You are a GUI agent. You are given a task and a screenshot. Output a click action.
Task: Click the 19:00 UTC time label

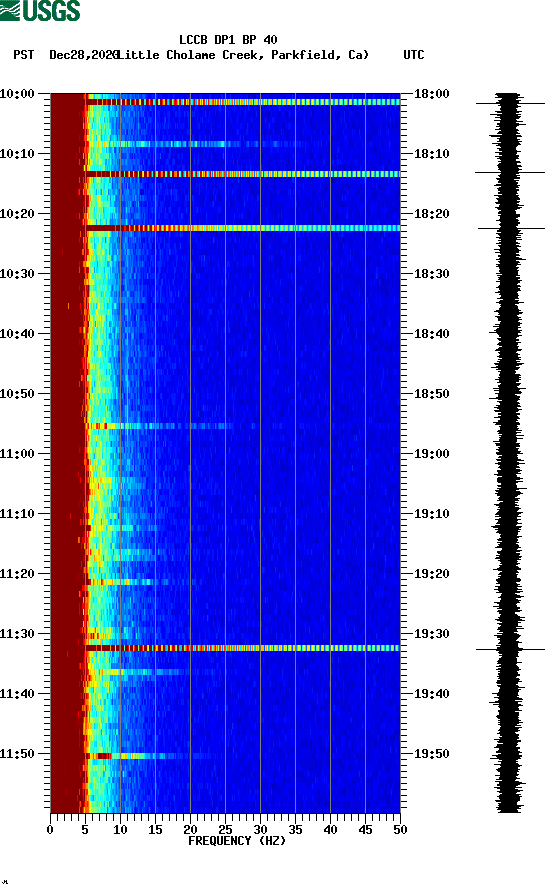click(x=432, y=454)
